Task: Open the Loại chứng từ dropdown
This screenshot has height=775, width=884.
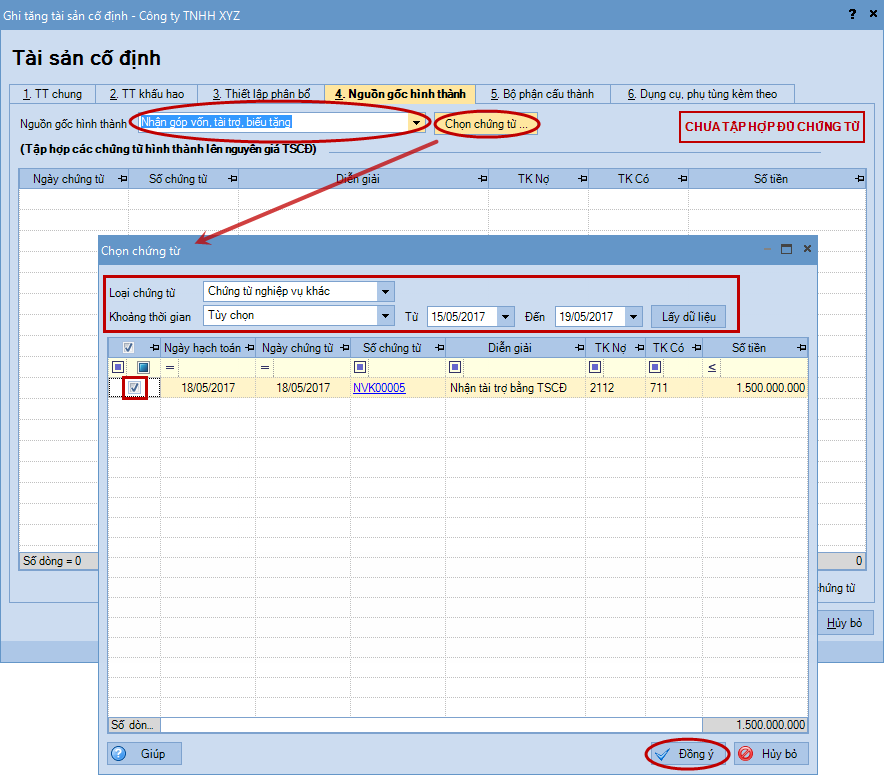Action: pos(385,292)
